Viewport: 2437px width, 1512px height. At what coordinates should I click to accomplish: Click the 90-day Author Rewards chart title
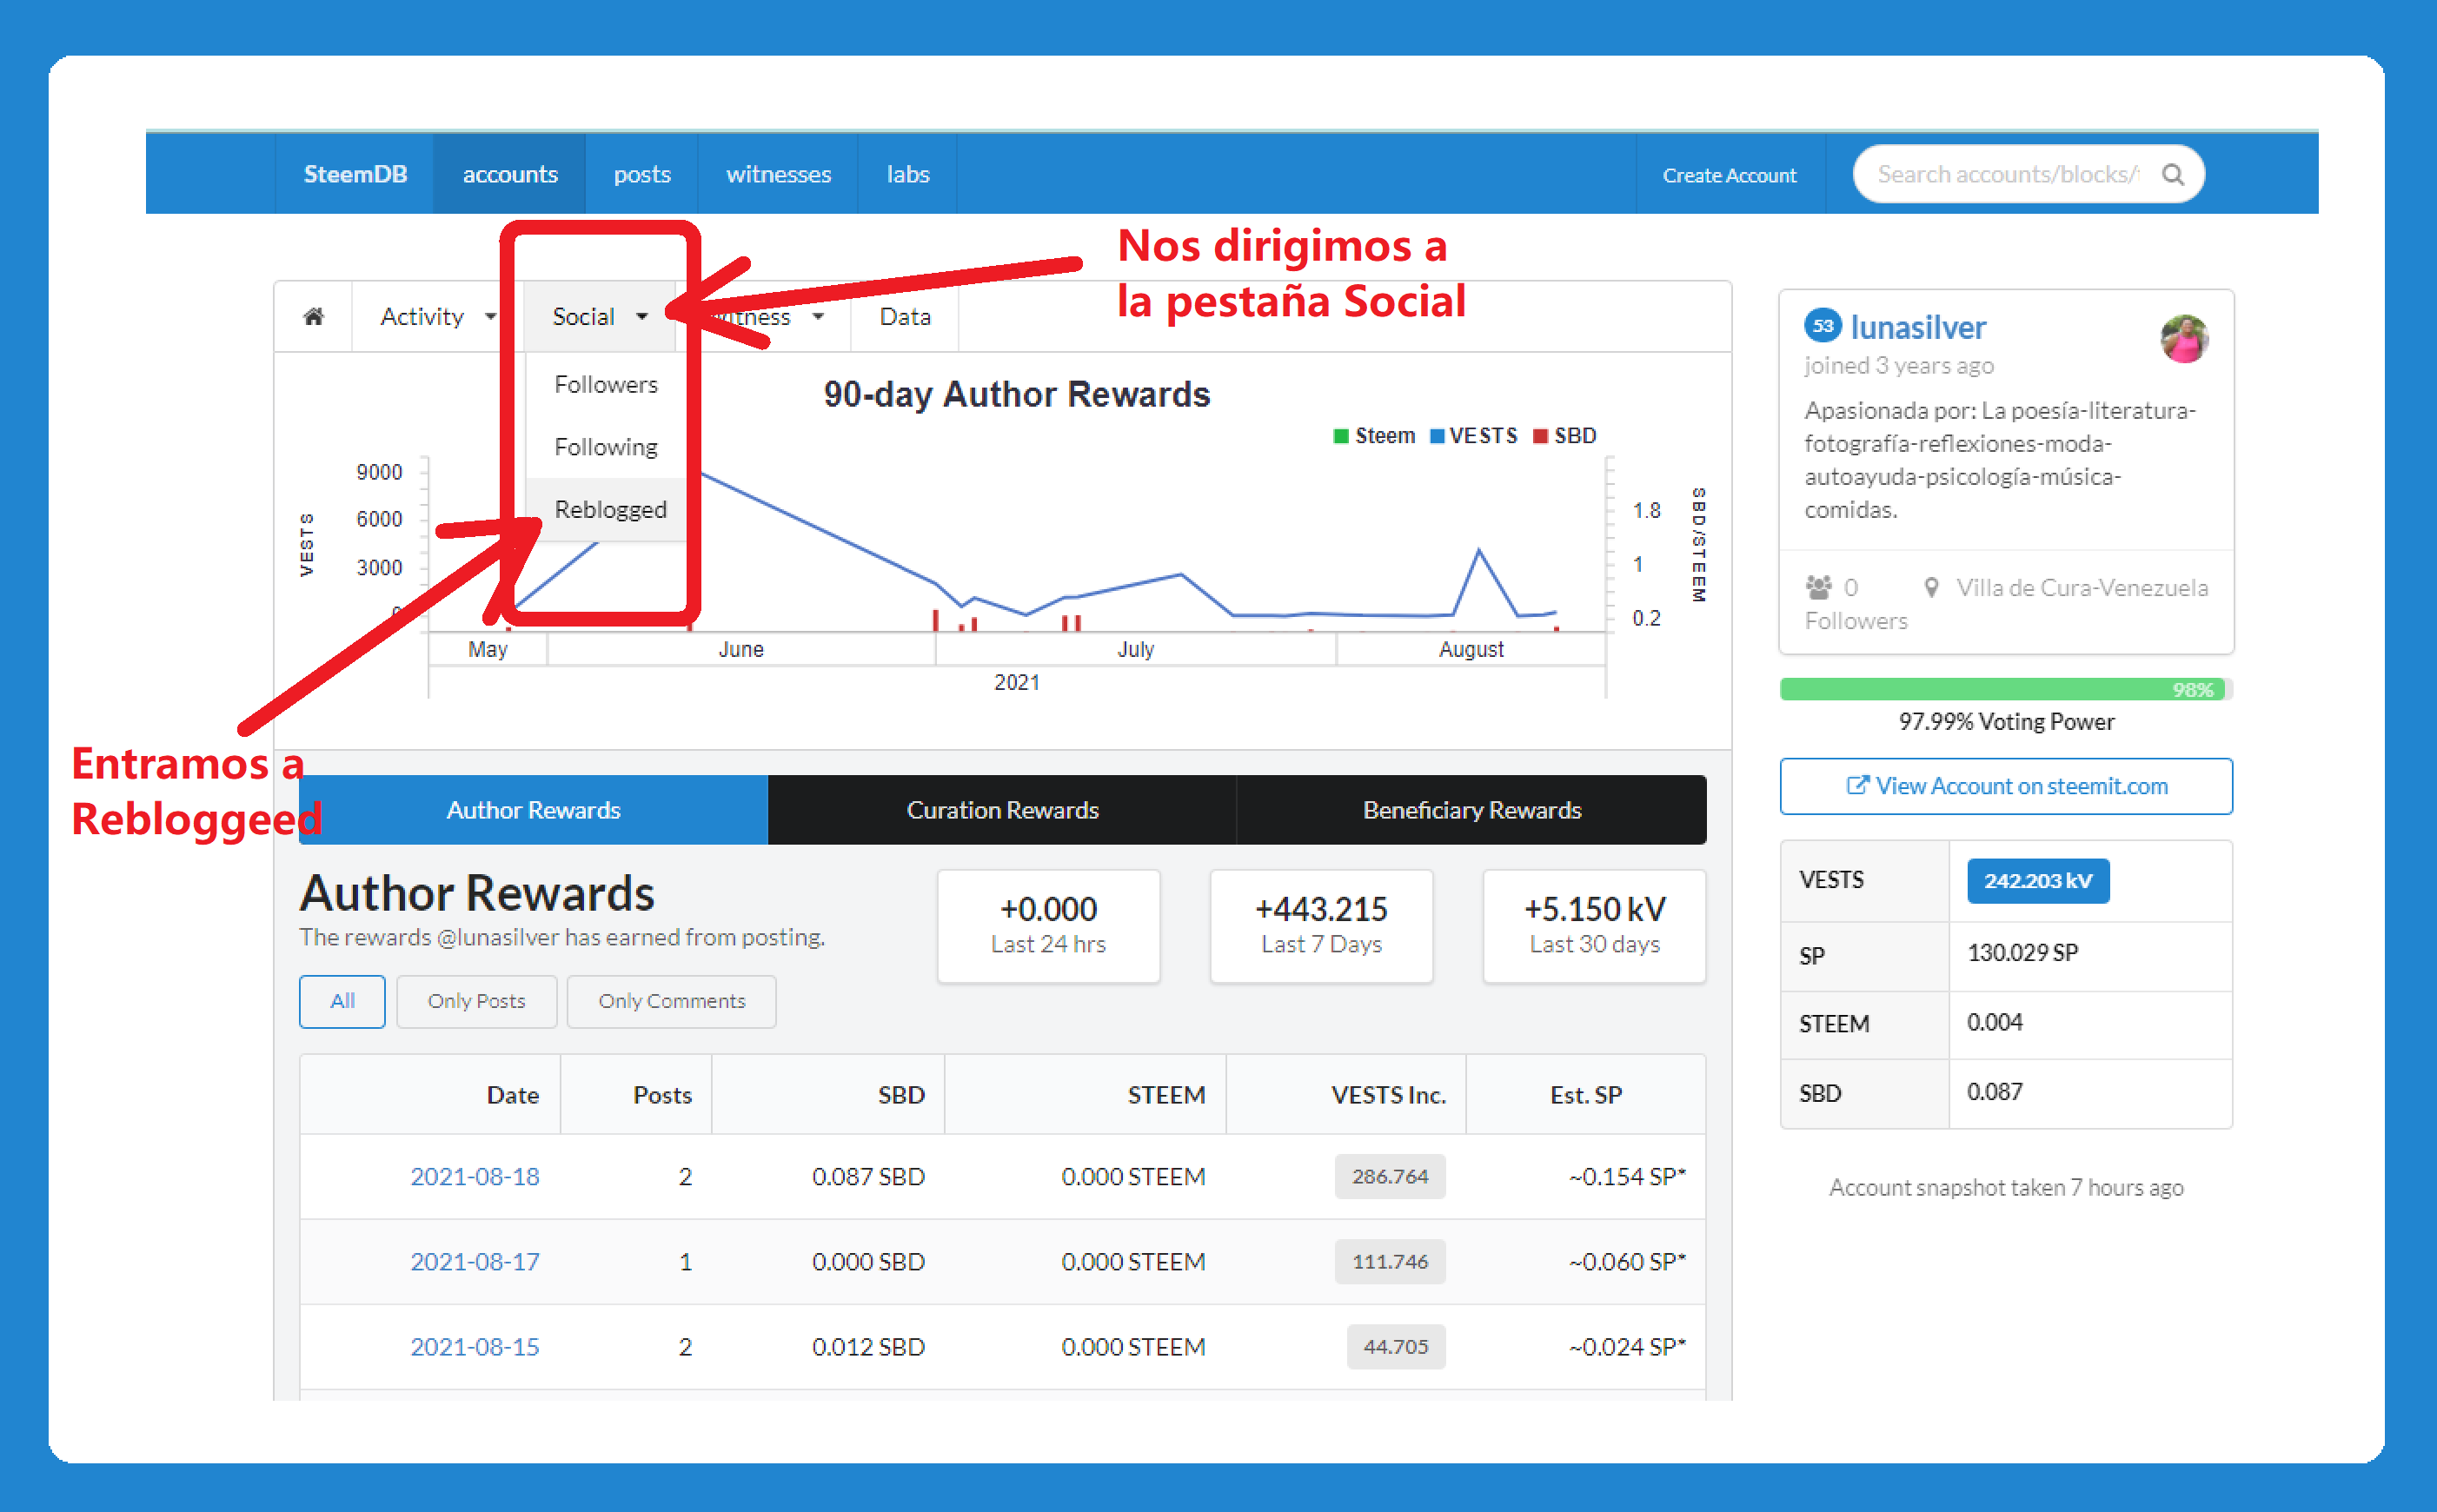[x=1016, y=394]
